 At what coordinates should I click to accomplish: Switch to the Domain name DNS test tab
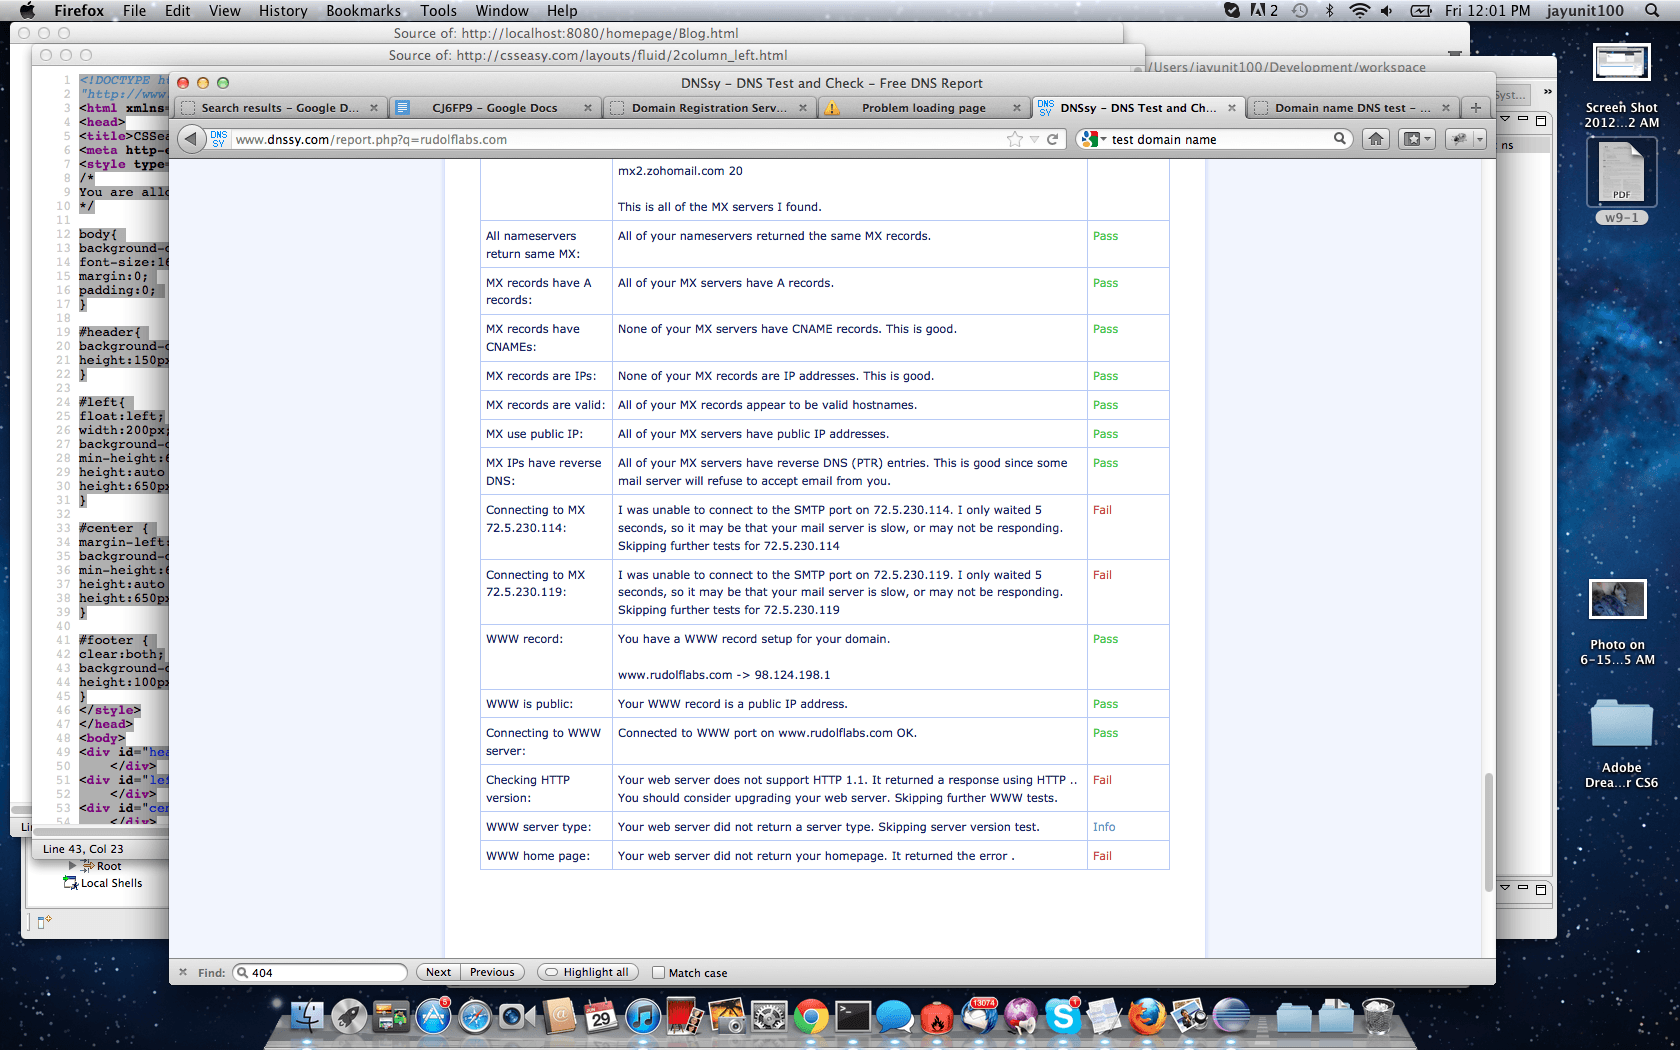(1352, 108)
